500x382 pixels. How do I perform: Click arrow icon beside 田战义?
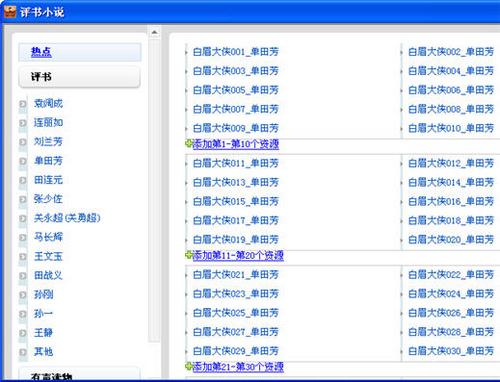point(23,276)
